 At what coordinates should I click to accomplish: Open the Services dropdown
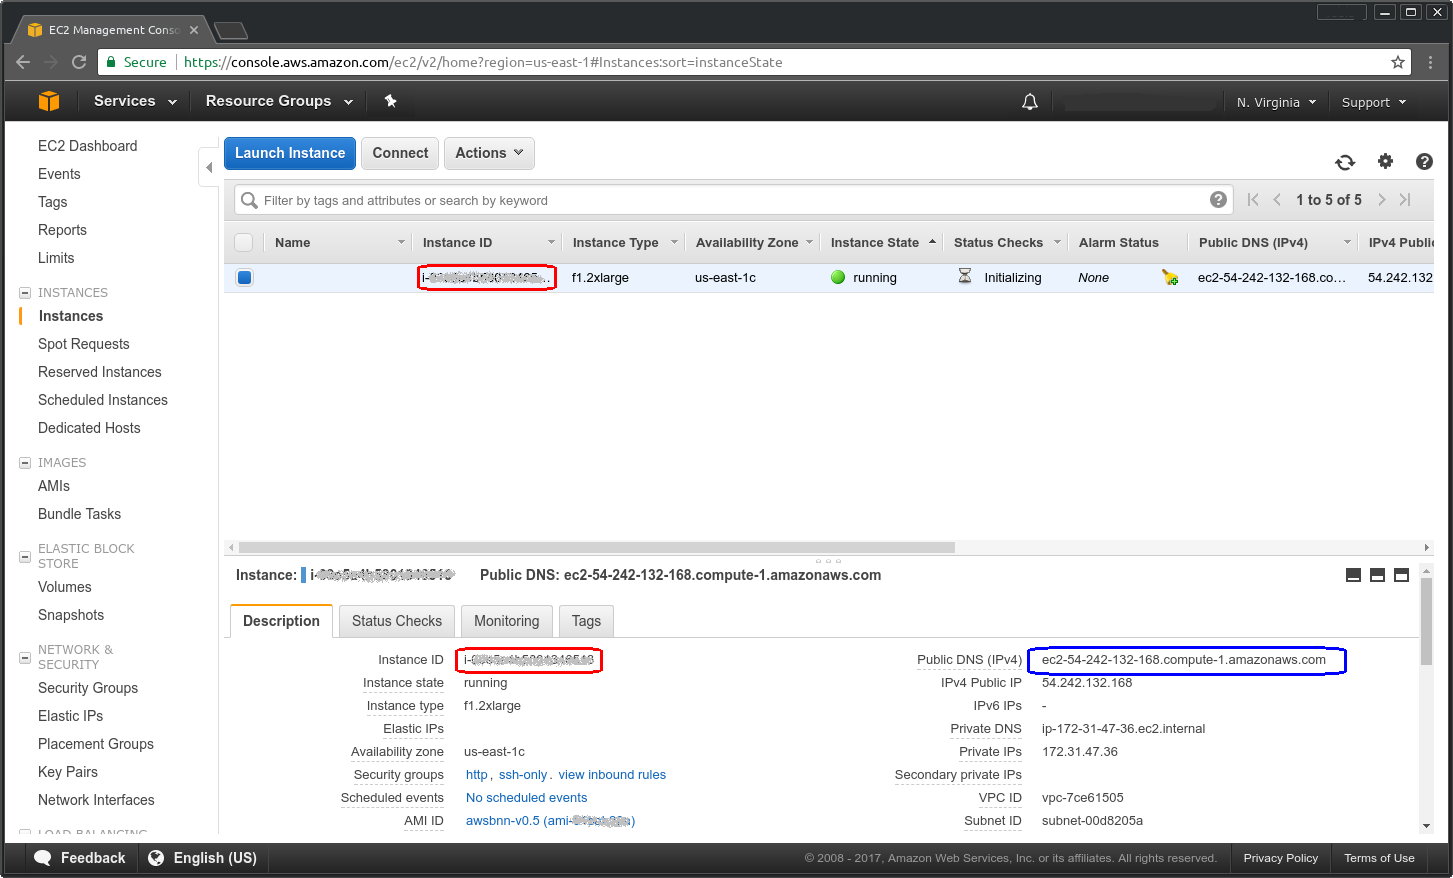click(135, 101)
